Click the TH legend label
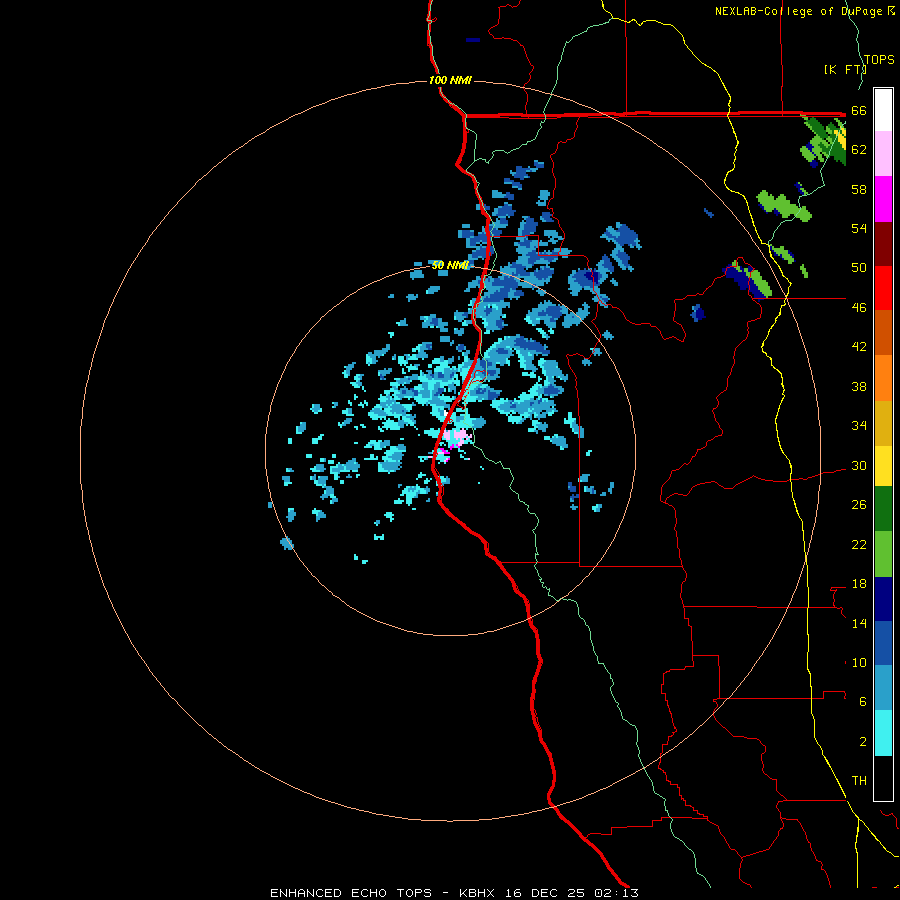900x900 pixels. pos(859,781)
